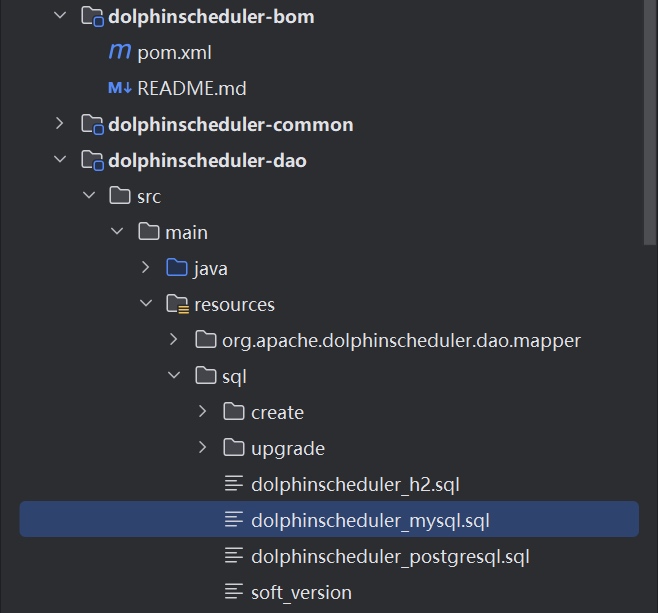The height and width of the screenshot is (613, 658).
Task: Select dolphinscheduler_mysql.sql in the tree
Action: click(x=370, y=520)
